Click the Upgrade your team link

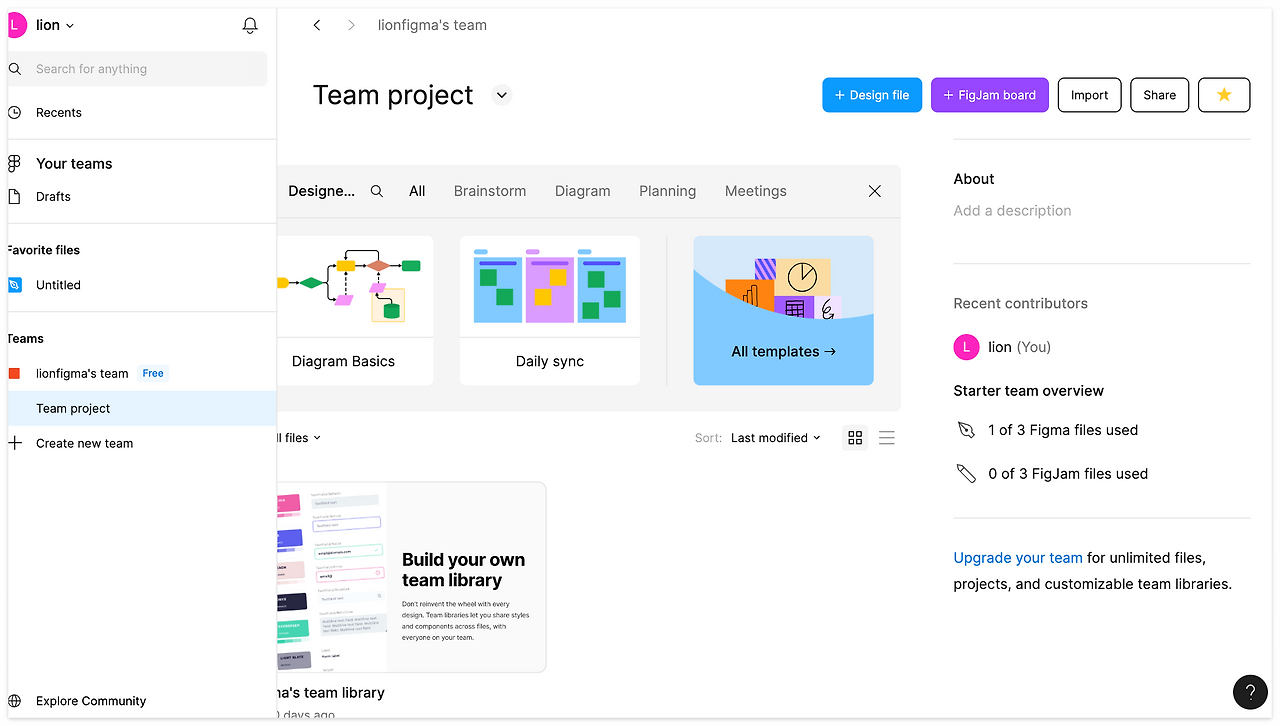pos(1018,558)
